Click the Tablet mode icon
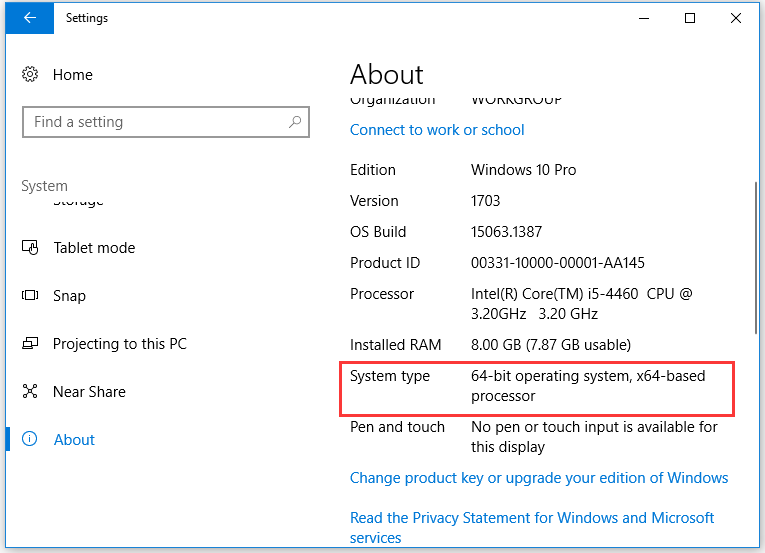Image resolution: width=765 pixels, height=553 pixels. [30, 247]
